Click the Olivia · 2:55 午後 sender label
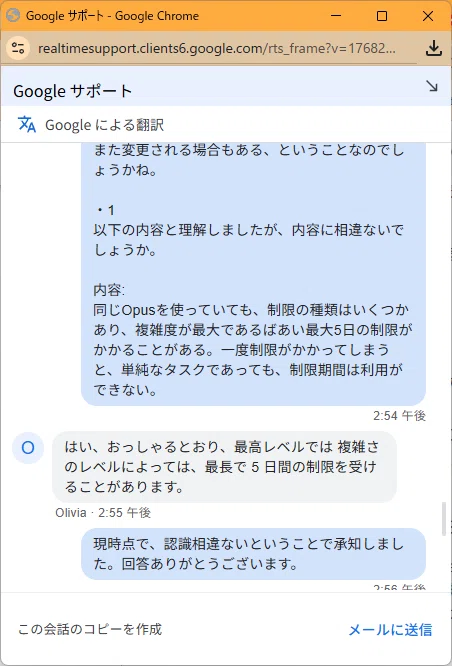The height and width of the screenshot is (666, 452). click(103, 513)
